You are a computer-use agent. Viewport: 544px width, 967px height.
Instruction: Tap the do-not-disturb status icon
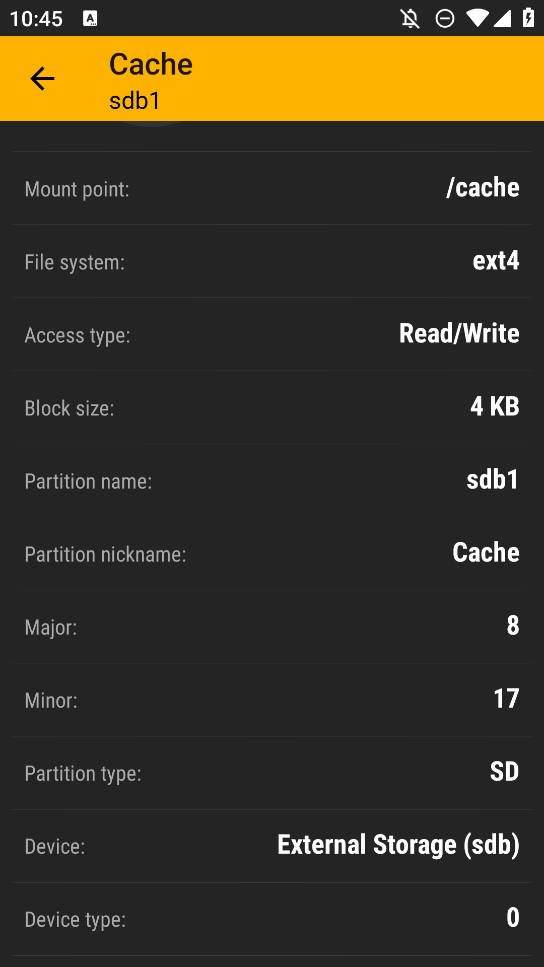point(445,19)
